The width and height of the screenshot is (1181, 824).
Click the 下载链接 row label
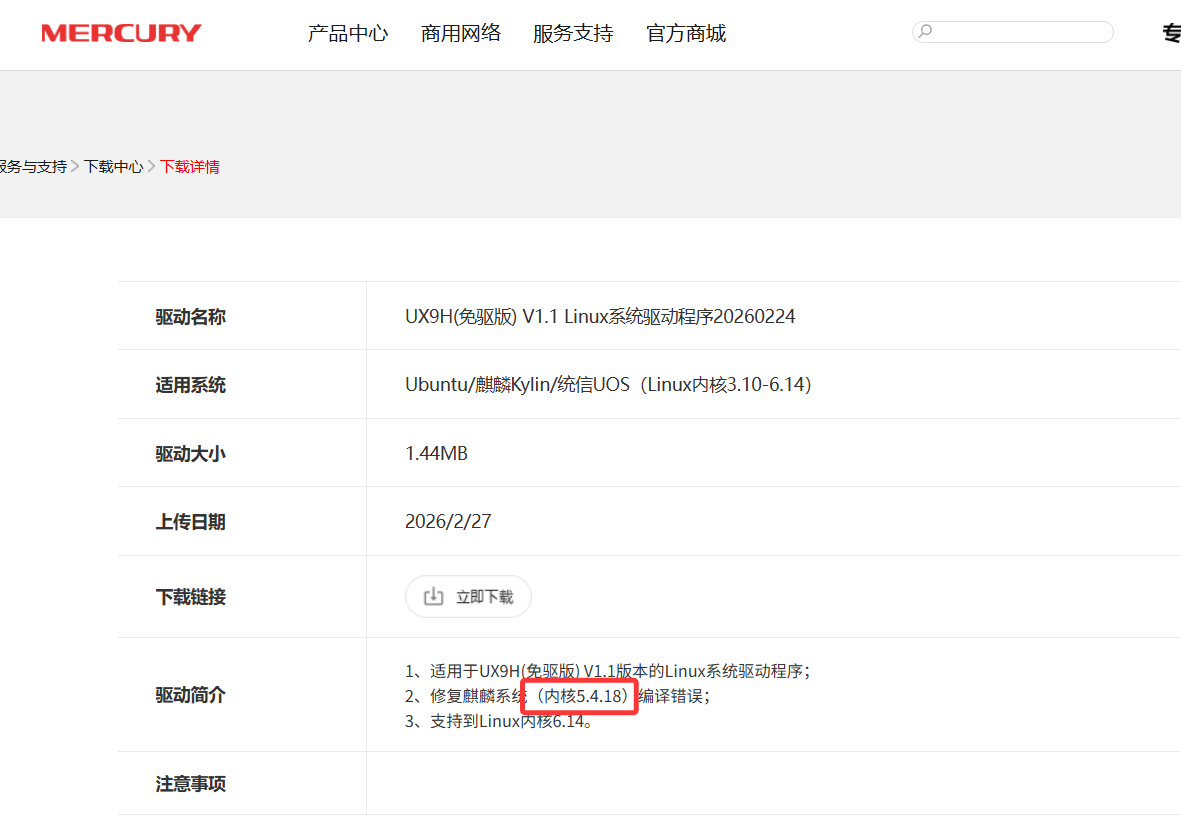pyautogui.click(x=190, y=597)
